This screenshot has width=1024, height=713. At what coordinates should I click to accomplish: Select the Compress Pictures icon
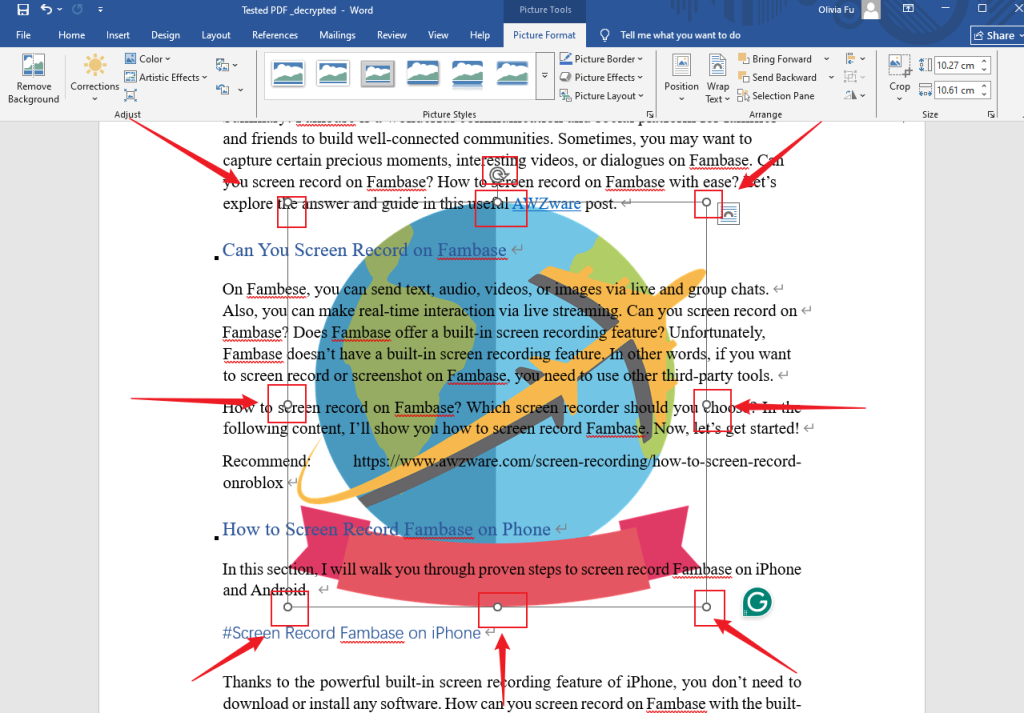(129, 95)
